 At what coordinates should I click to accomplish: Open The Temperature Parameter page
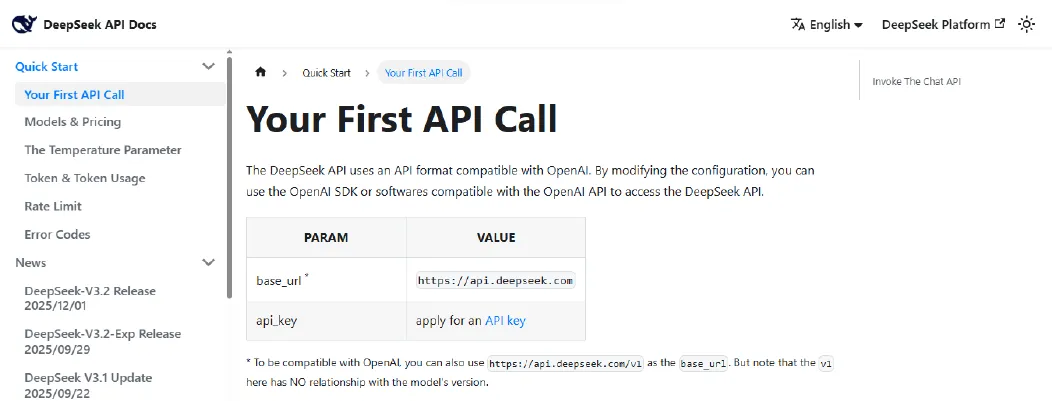point(103,150)
